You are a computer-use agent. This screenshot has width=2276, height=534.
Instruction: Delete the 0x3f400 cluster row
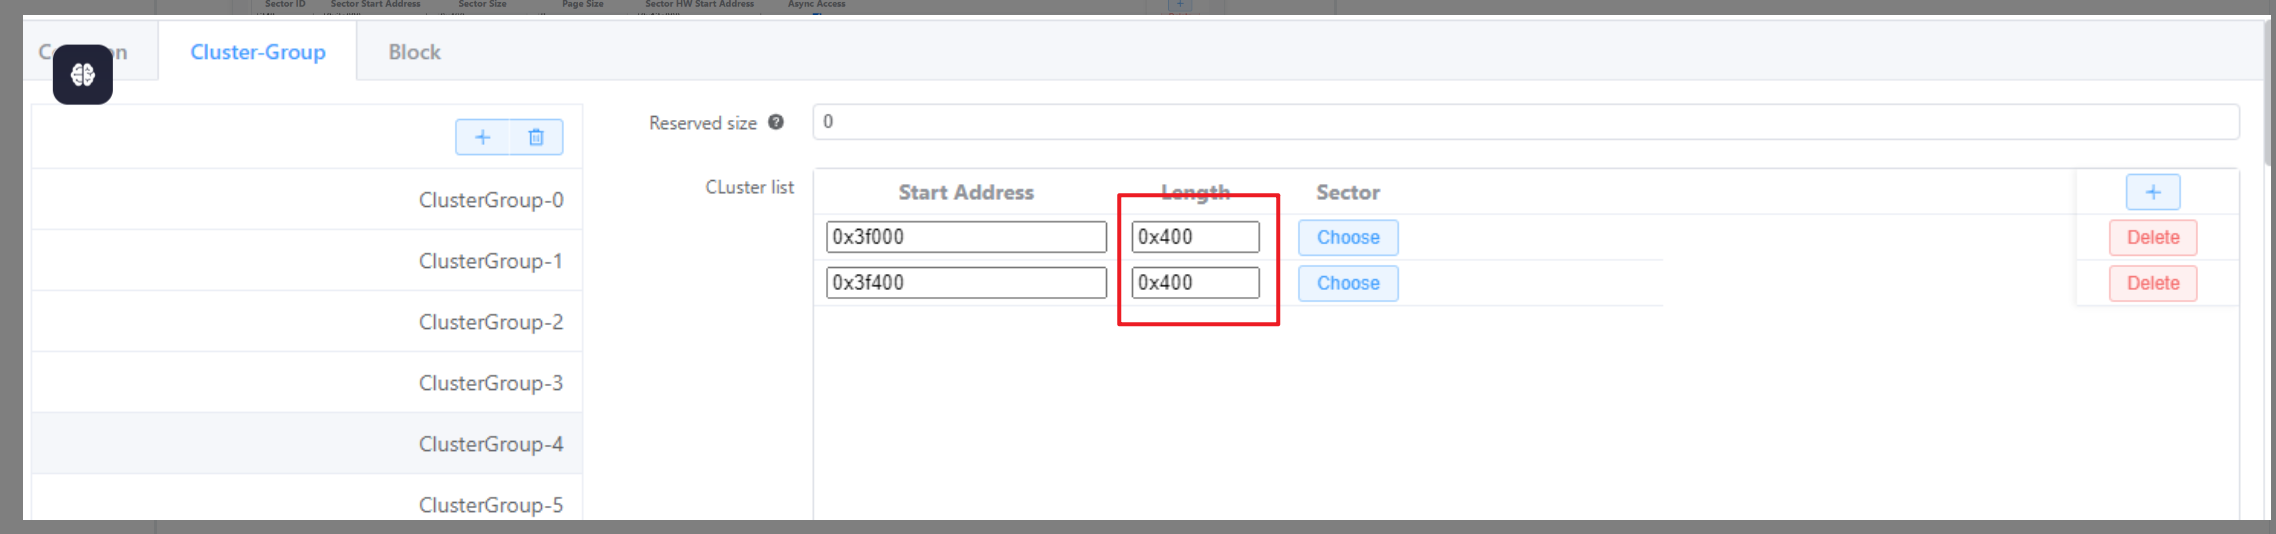2152,283
